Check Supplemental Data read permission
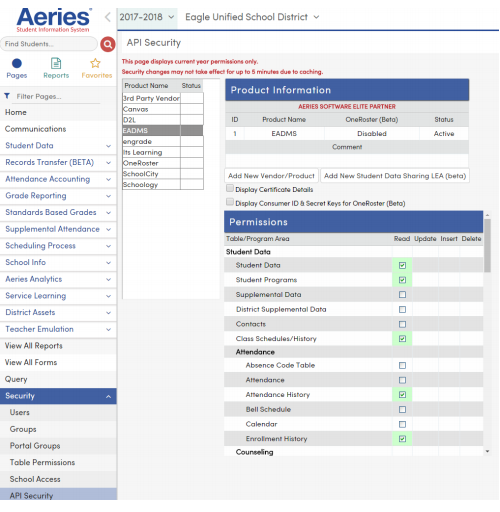500x512 pixels. pyautogui.click(x=402, y=295)
